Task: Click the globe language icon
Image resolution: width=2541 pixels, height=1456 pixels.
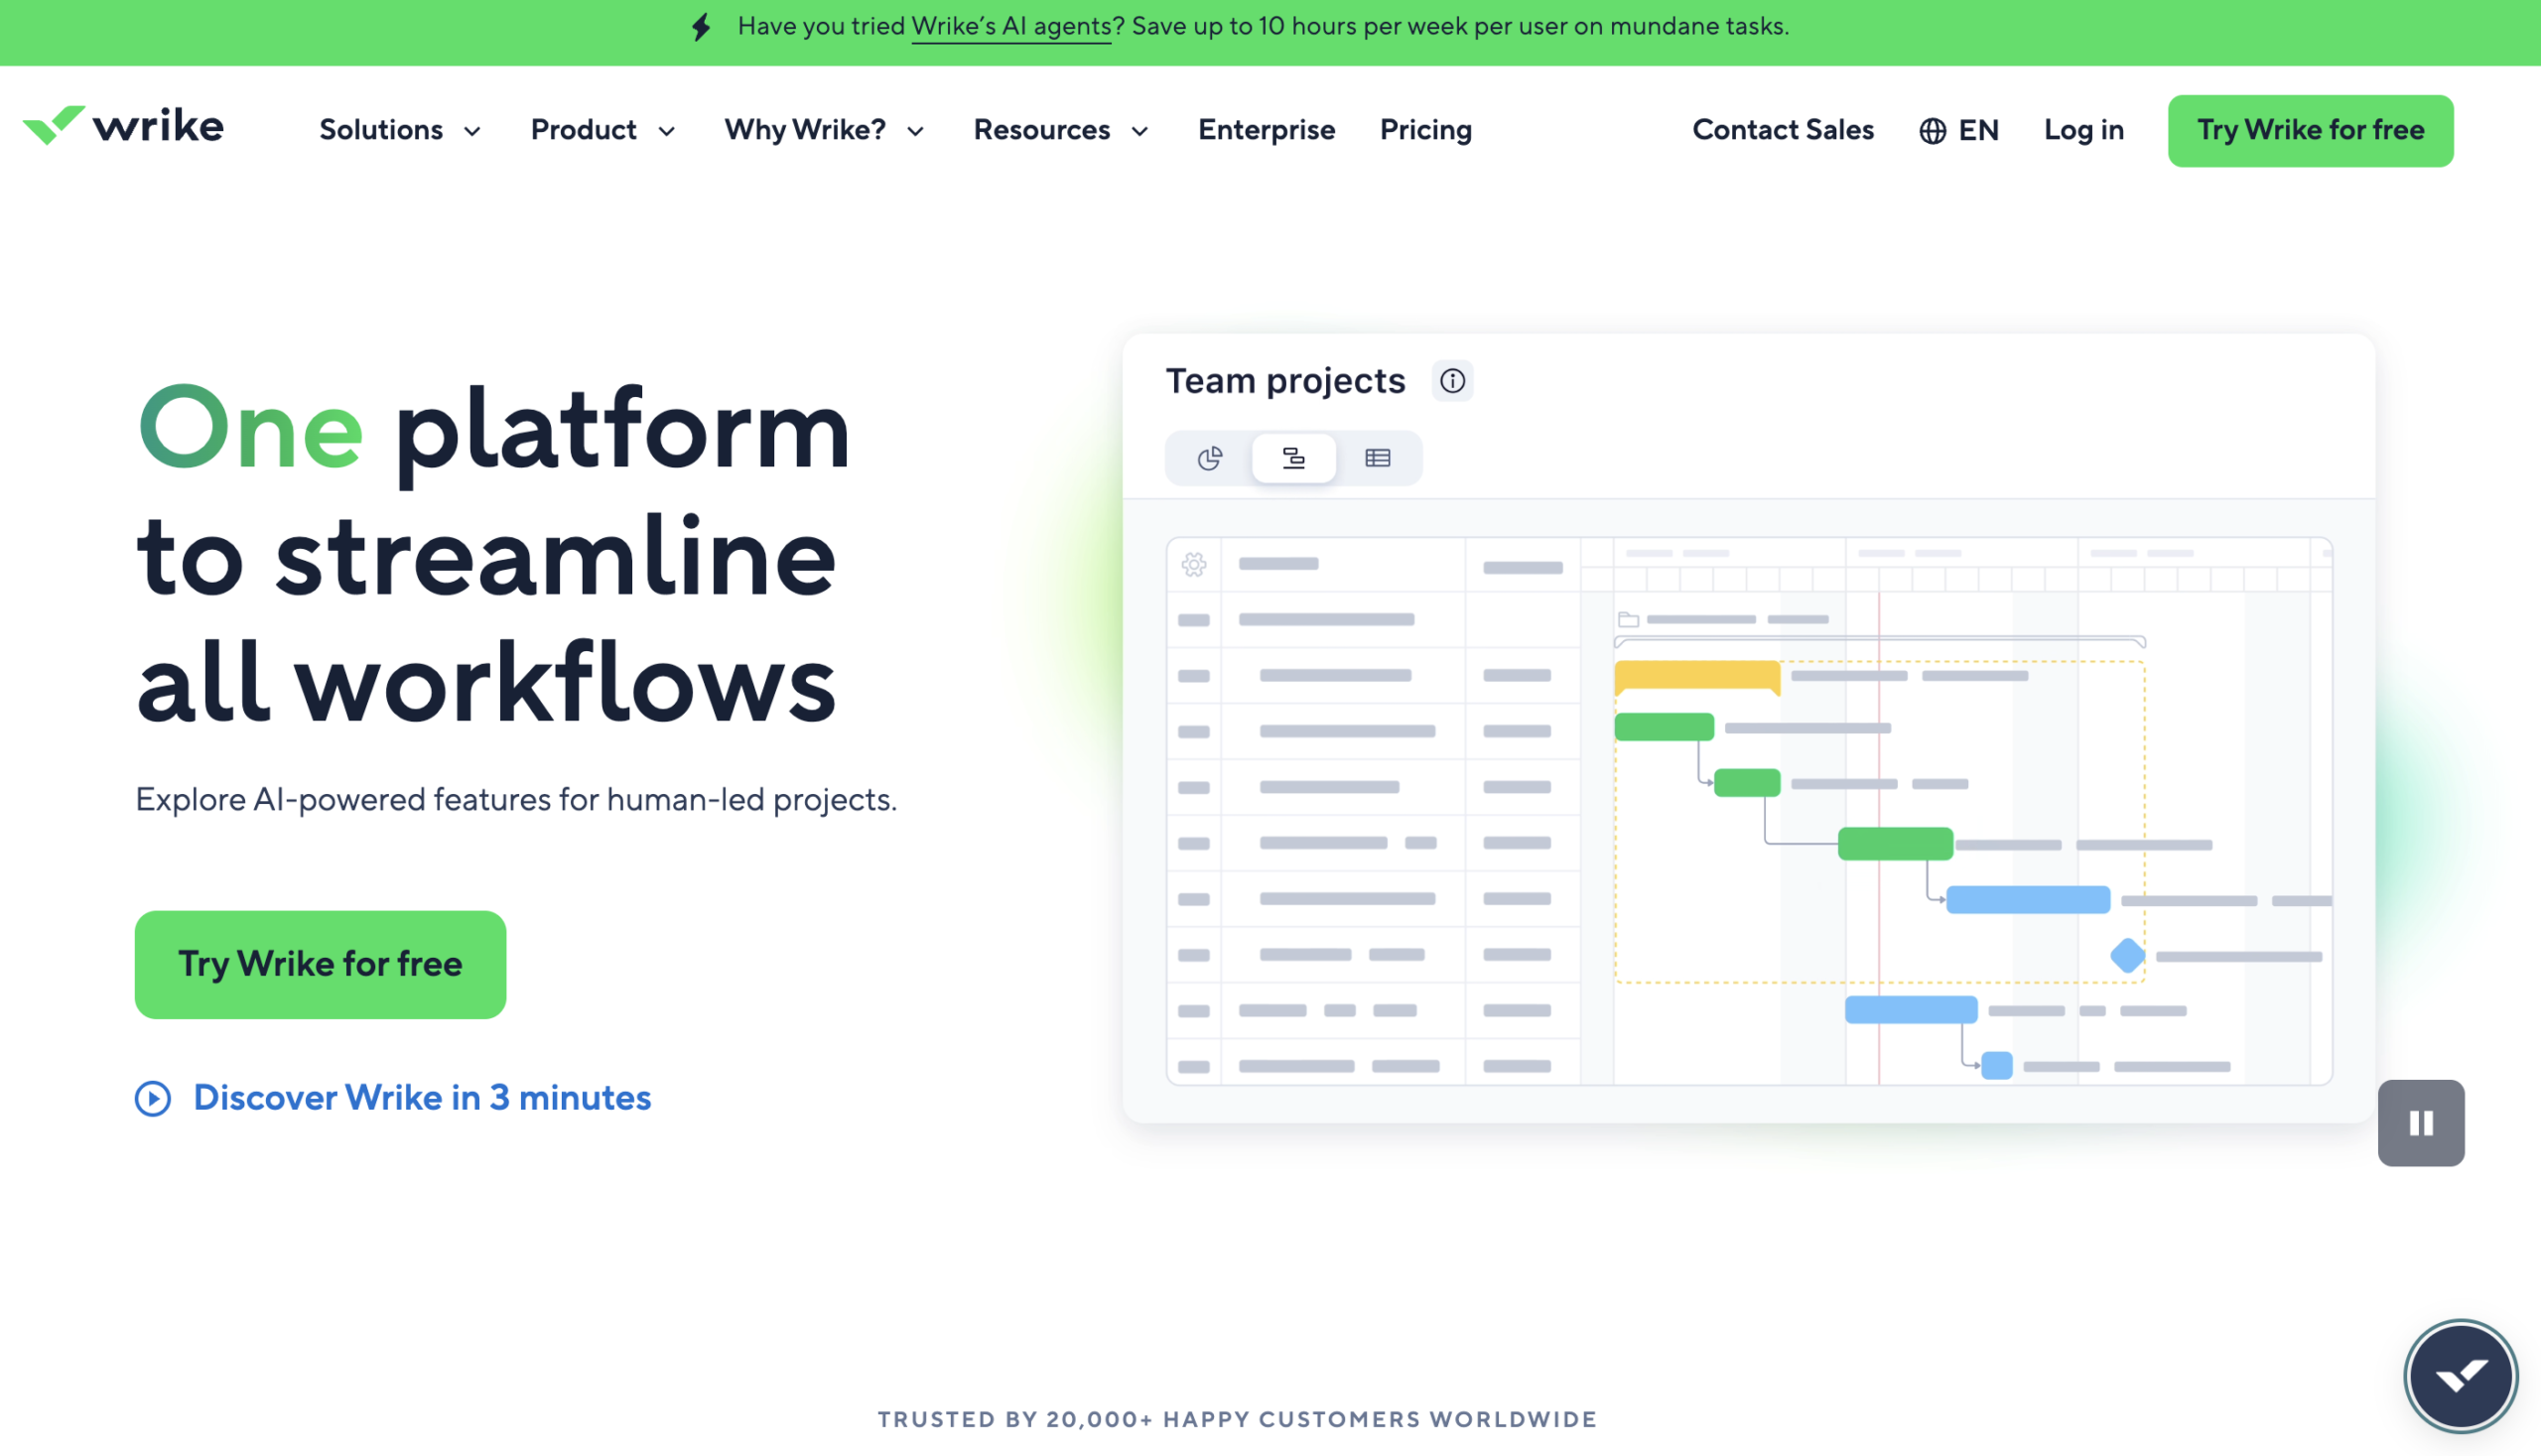Action: coord(1932,131)
